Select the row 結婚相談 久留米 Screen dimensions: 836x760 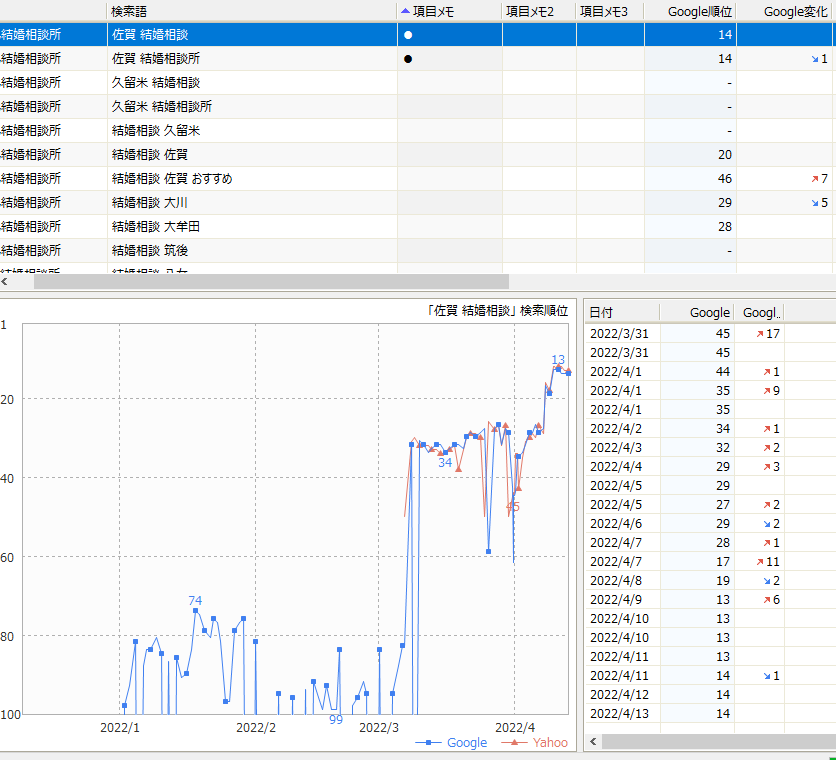[418, 131]
